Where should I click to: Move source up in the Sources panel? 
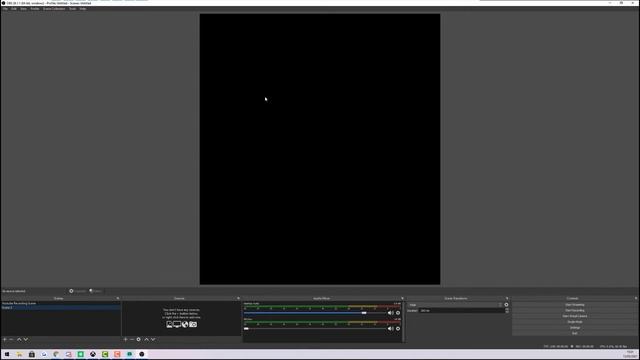coord(146,339)
